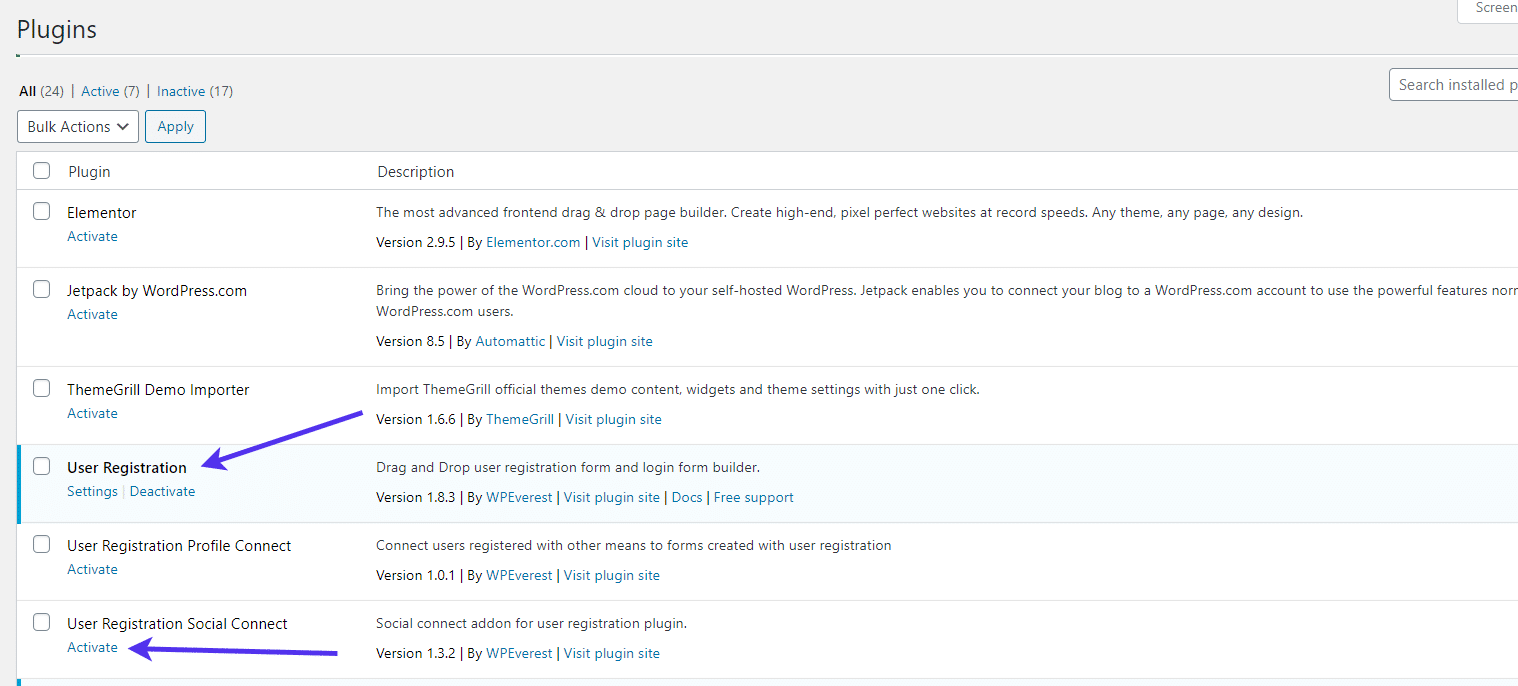Check the Jetpack by WordPress.com checkbox
The image size is (1518, 686).
(x=41, y=288)
